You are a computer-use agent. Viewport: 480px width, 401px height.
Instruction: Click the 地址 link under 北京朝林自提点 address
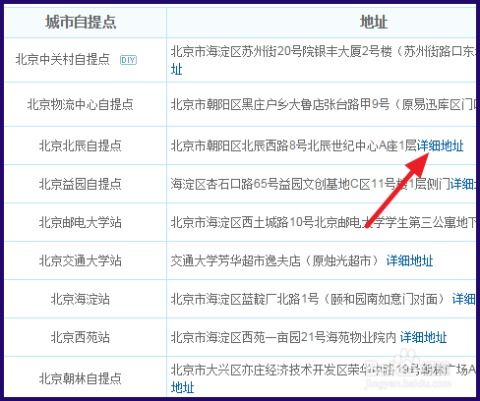click(182, 387)
